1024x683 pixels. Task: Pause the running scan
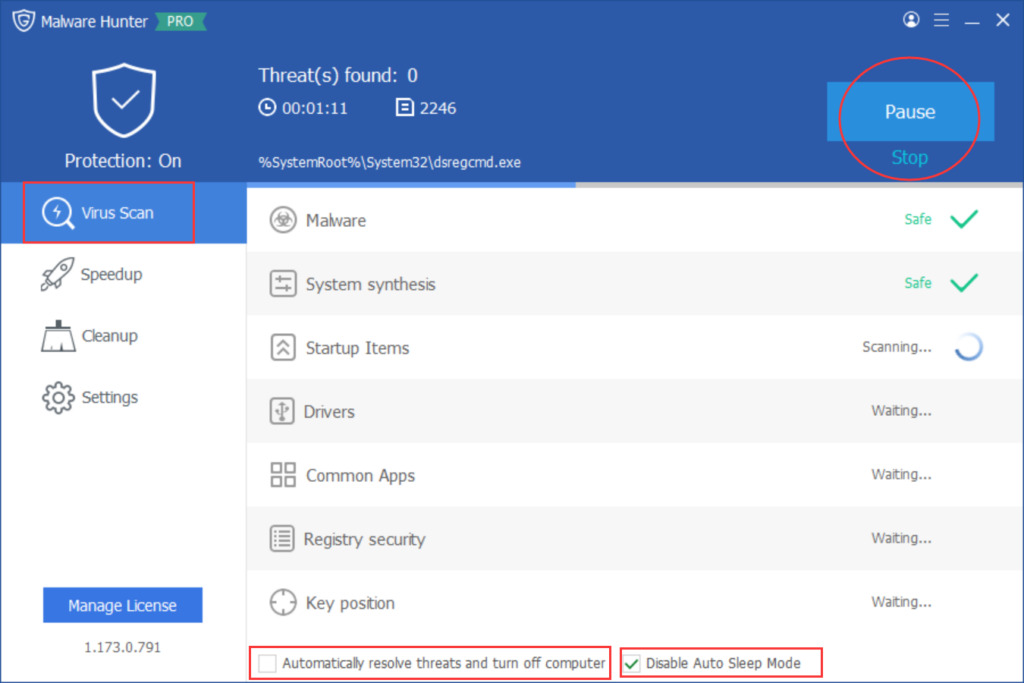[909, 113]
